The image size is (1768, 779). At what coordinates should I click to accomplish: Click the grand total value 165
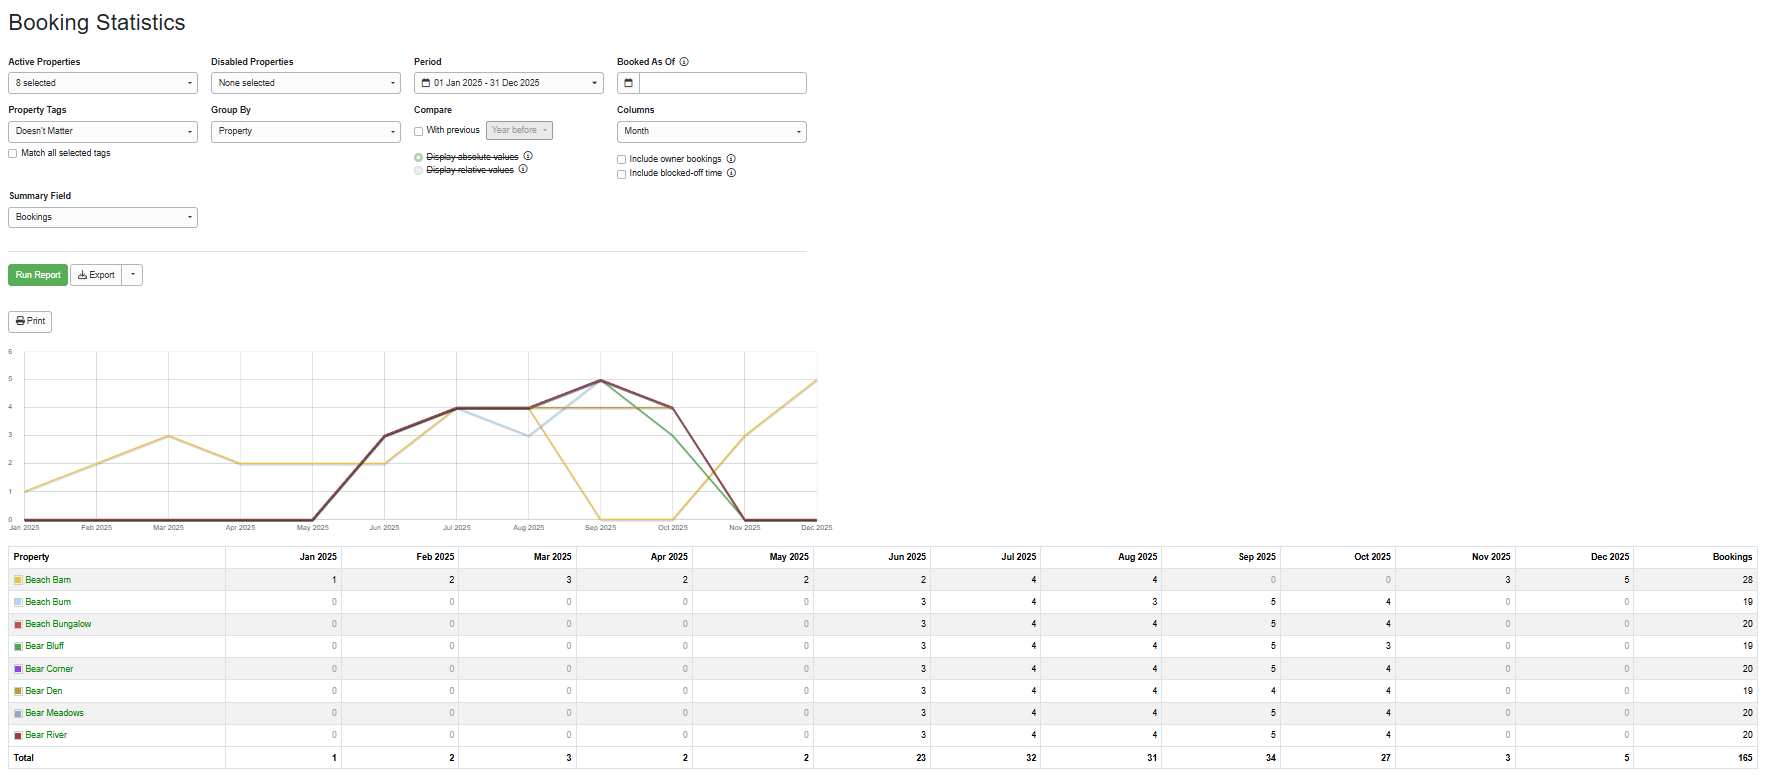tap(1745, 758)
